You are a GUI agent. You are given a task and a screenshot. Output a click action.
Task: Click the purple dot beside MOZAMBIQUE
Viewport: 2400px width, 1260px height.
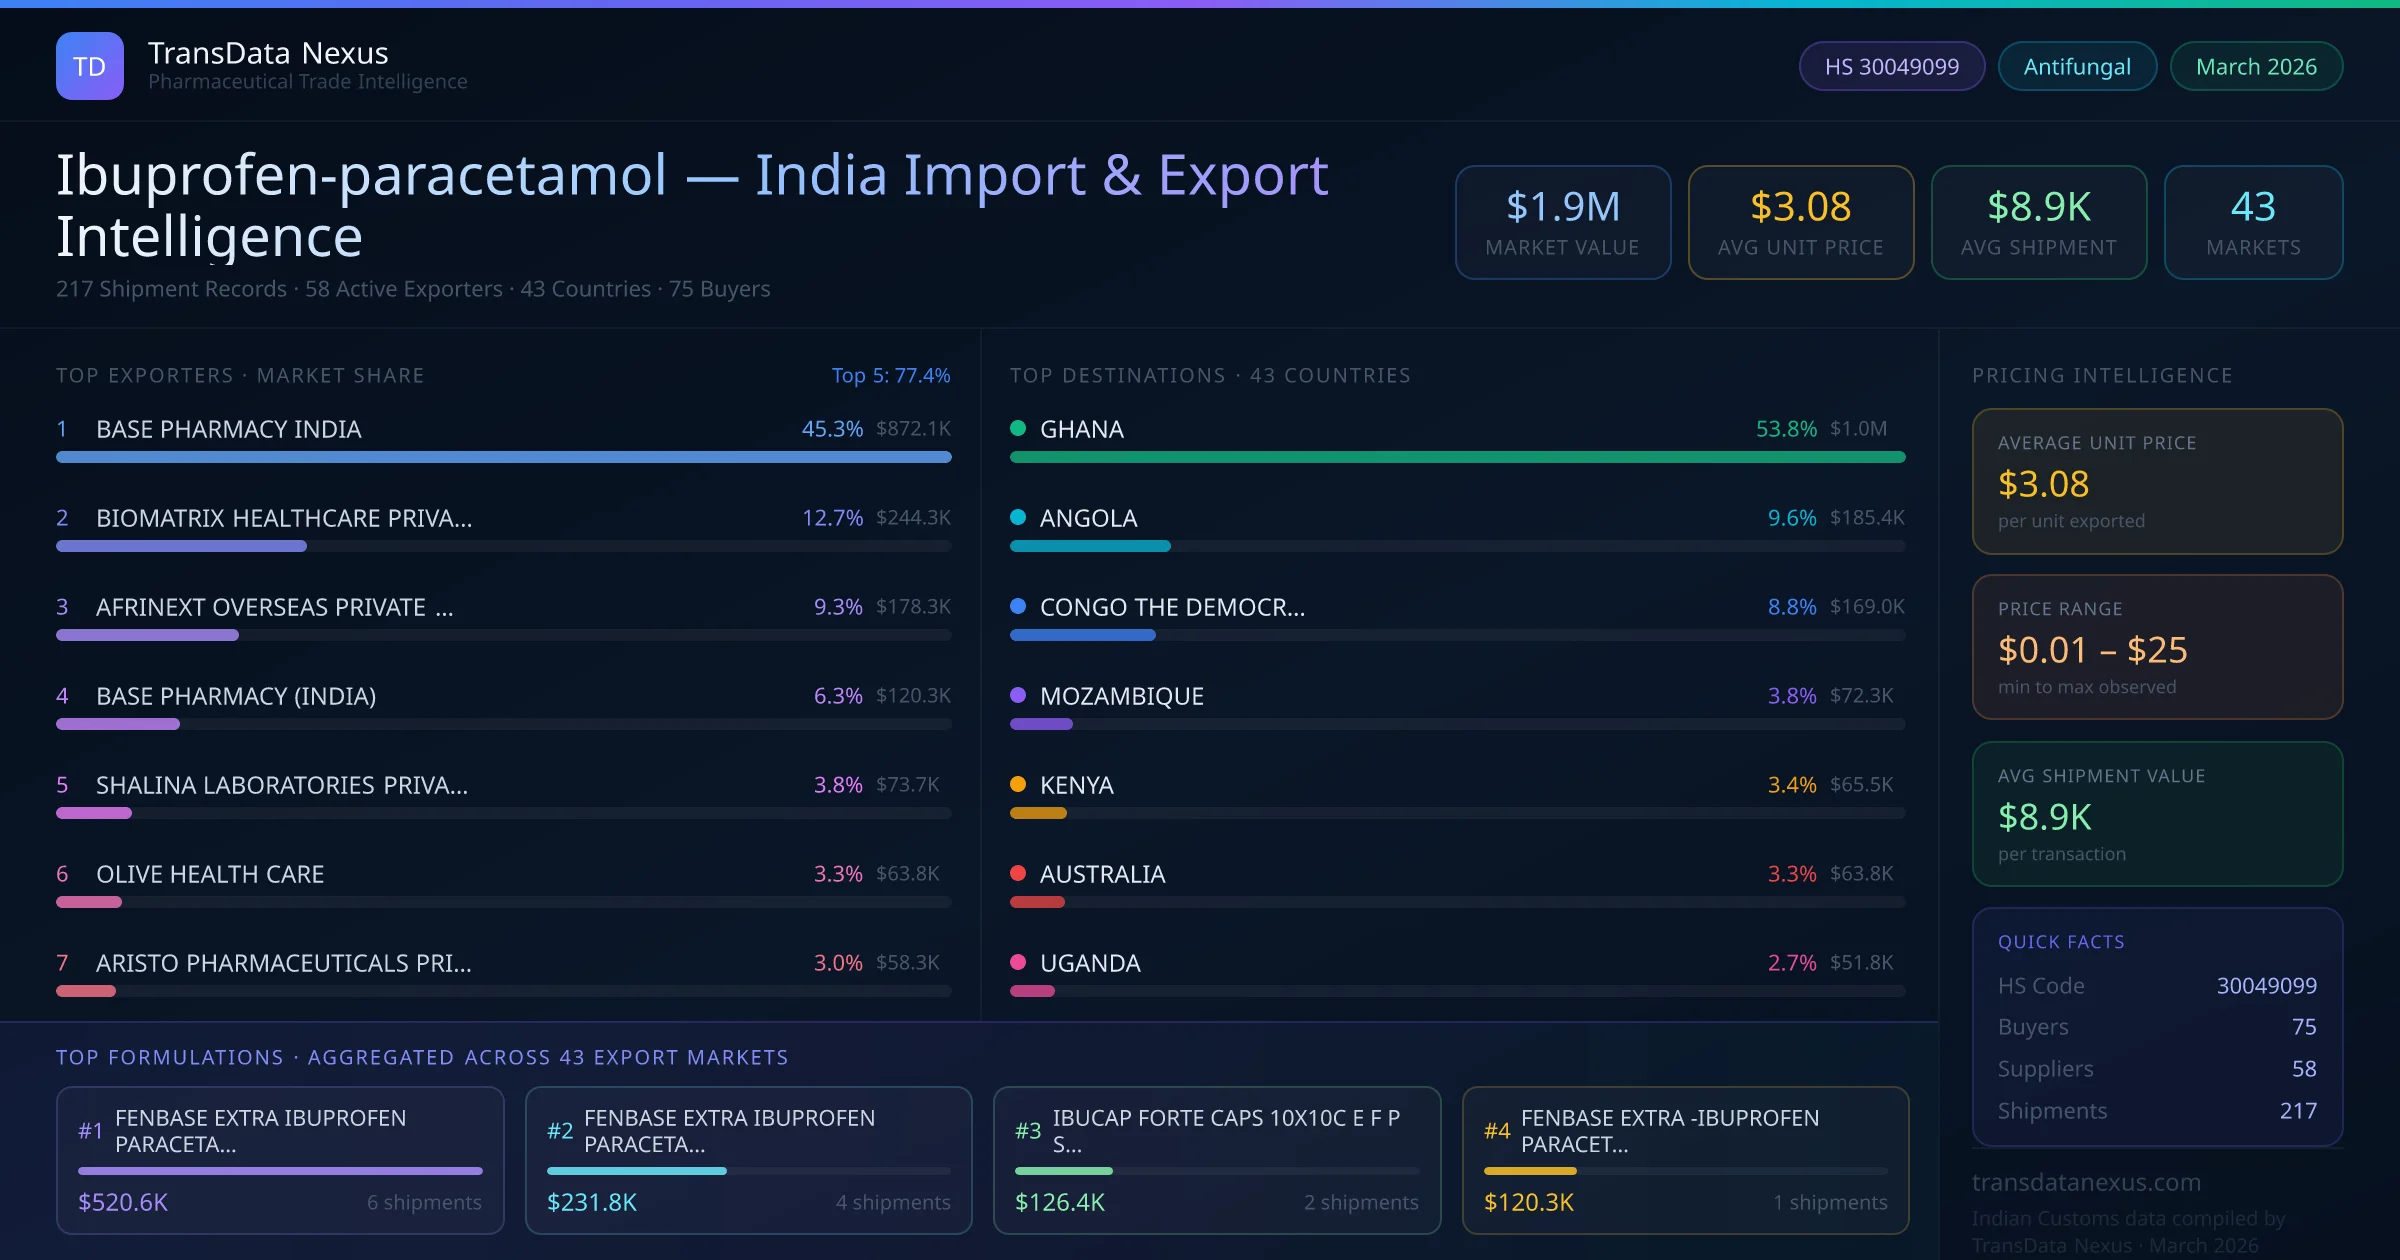(1018, 695)
